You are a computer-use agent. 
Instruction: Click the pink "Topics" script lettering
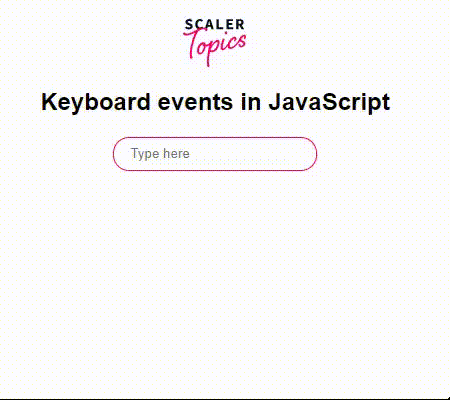coord(215,48)
